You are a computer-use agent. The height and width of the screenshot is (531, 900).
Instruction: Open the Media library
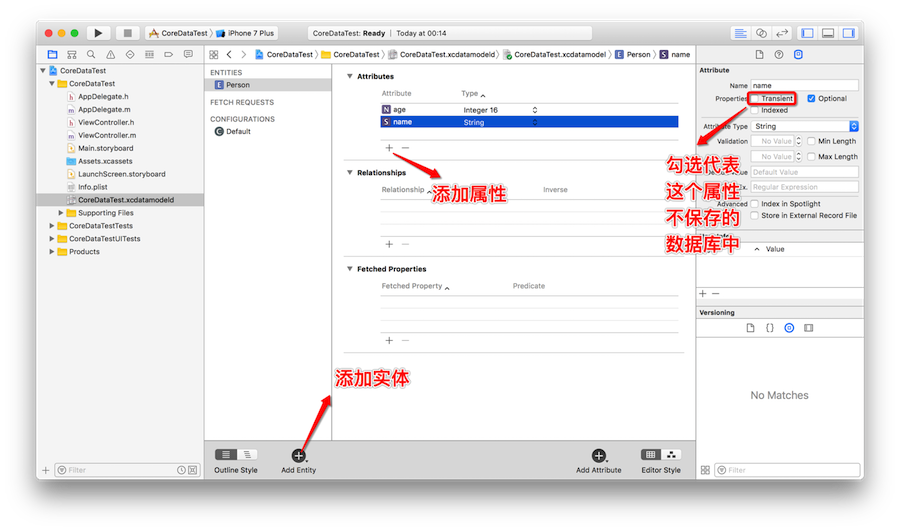[809, 328]
